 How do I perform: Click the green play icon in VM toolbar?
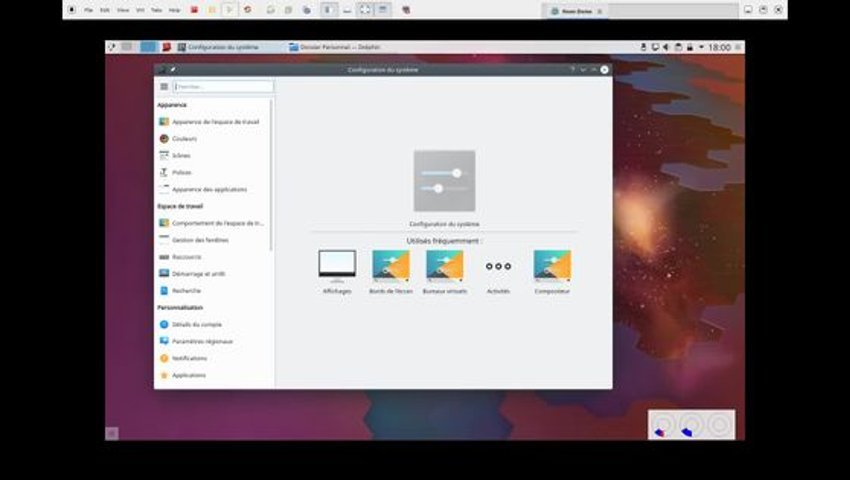229,10
